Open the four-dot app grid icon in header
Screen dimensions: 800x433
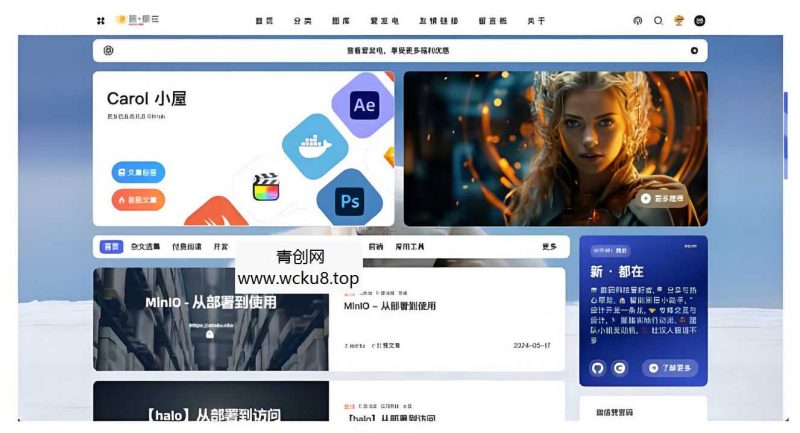[101, 21]
